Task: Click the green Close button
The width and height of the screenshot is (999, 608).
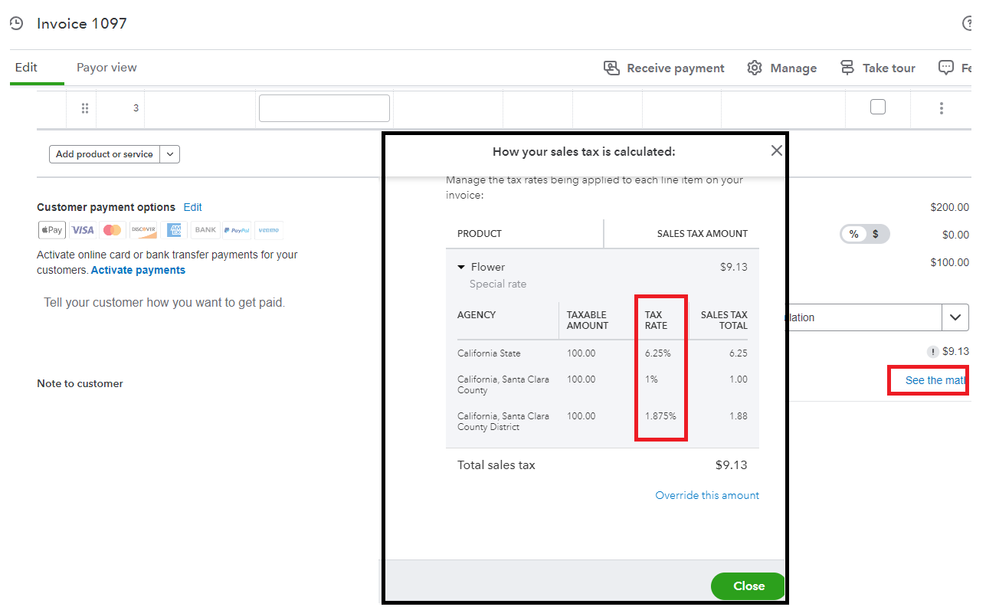Action: (748, 586)
